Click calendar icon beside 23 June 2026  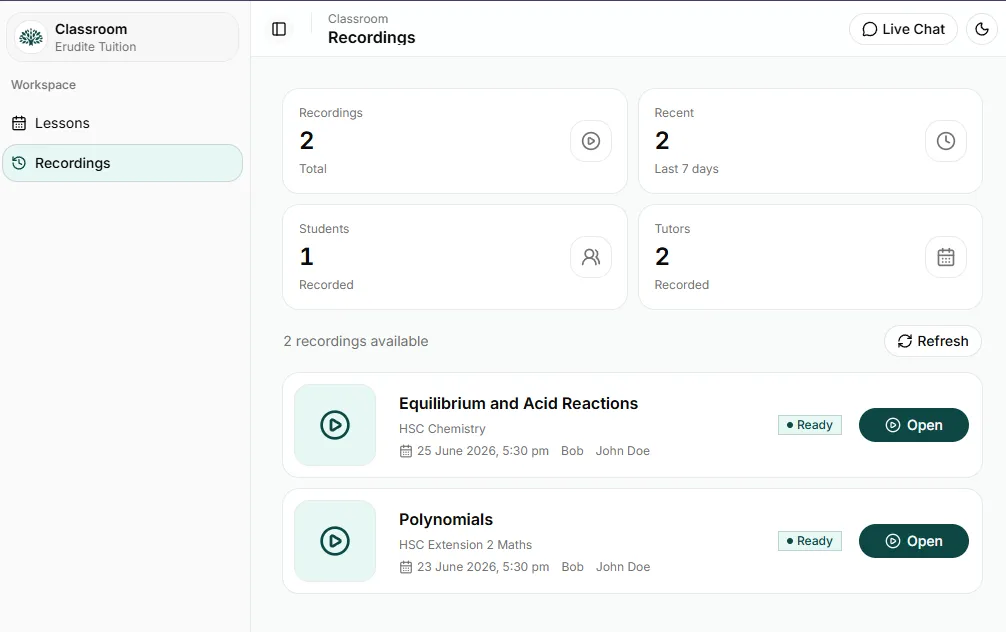[x=405, y=567]
